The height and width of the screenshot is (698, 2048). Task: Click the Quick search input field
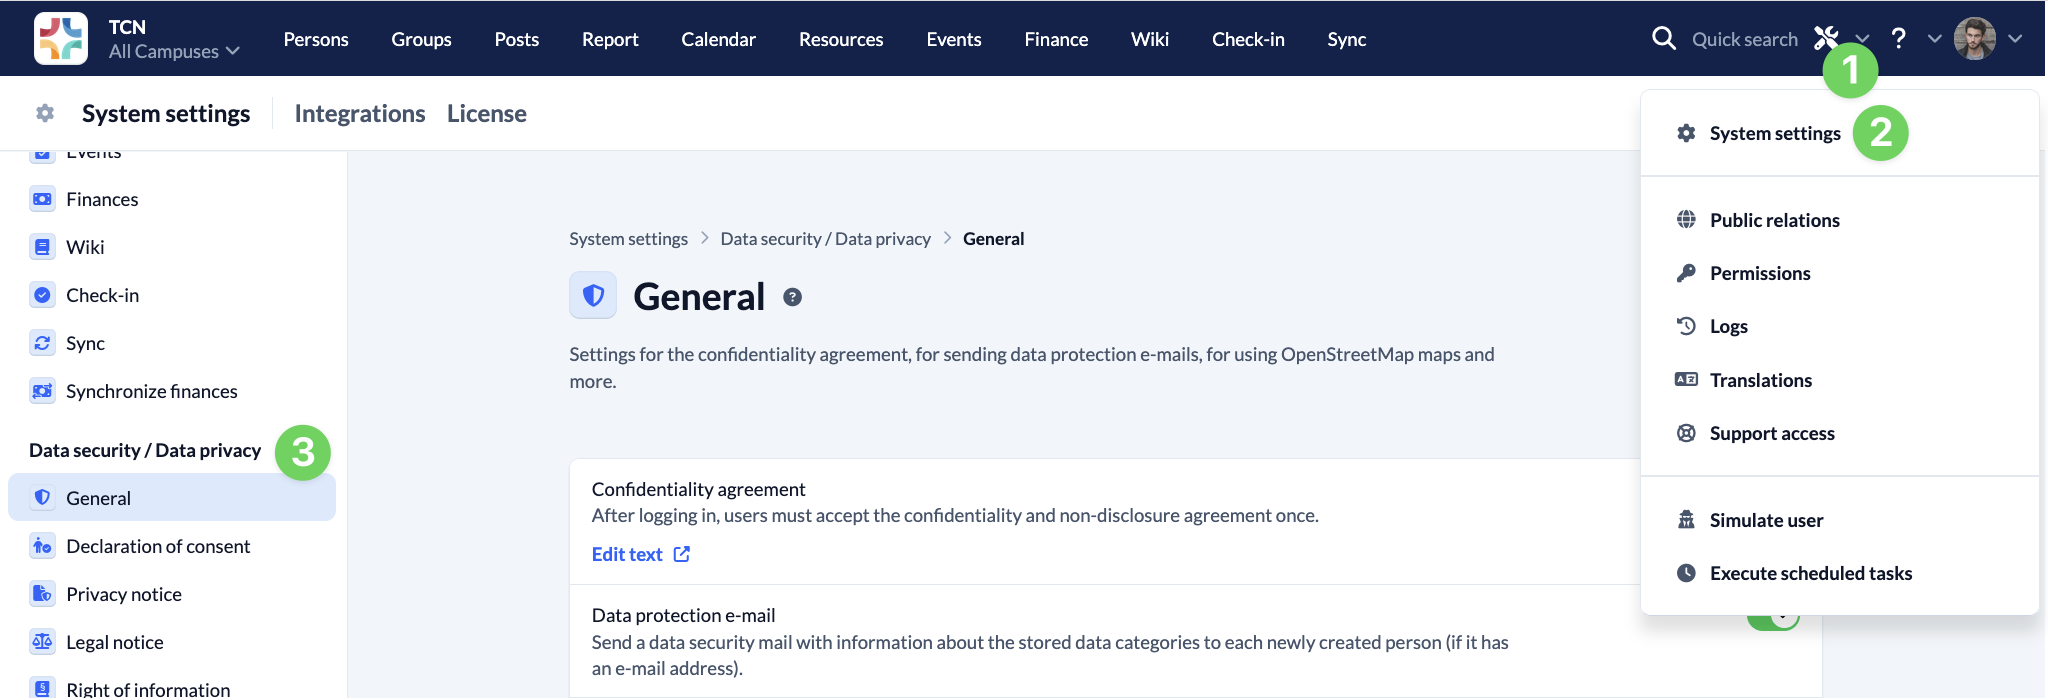tap(1744, 39)
